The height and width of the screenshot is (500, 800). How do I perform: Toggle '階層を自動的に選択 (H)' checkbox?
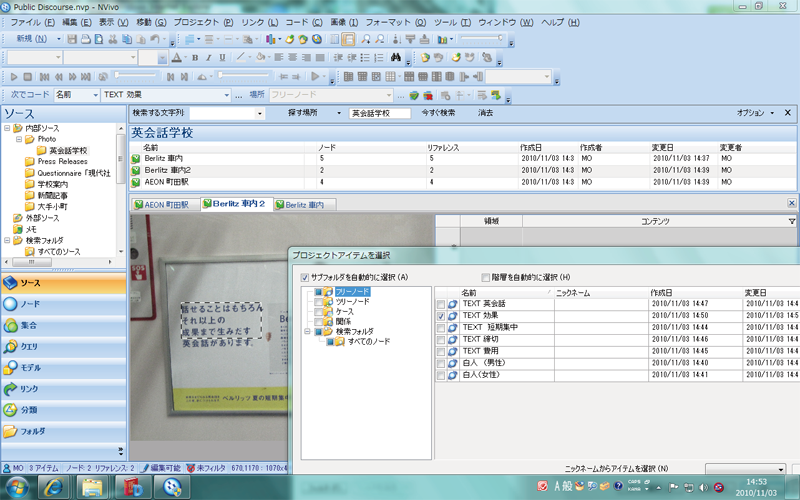click(x=485, y=278)
